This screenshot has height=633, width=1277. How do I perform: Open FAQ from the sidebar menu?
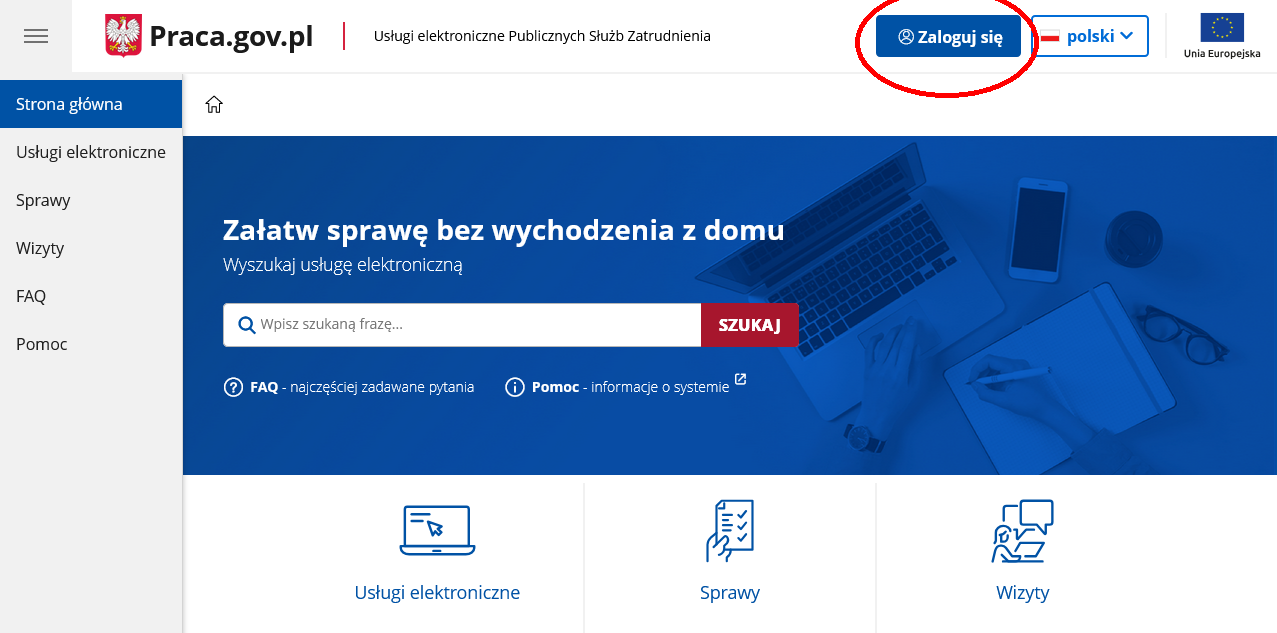31,296
